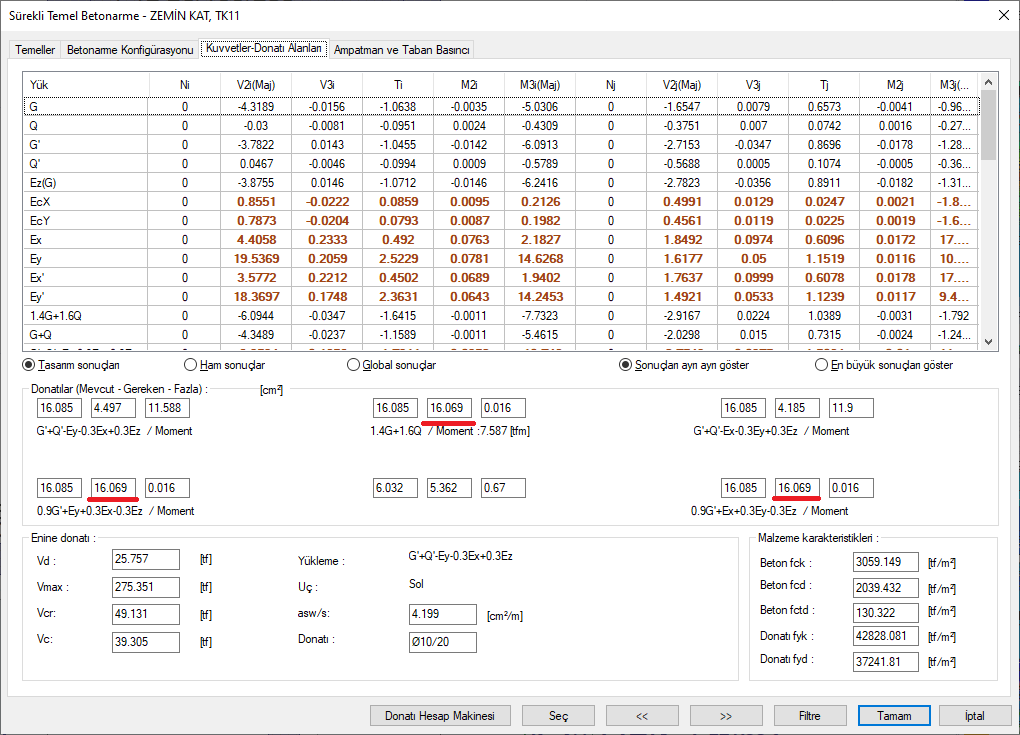Click the -7.7323 value in 1.4G+1.6Q row

pos(541,315)
